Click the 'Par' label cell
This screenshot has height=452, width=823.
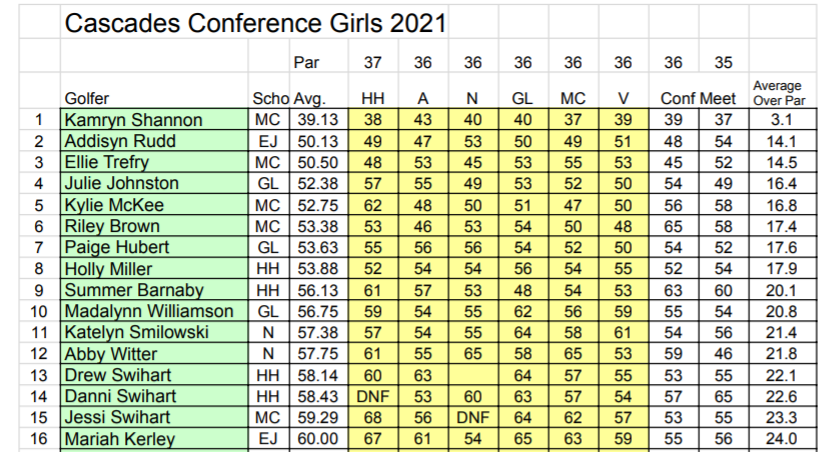point(306,62)
